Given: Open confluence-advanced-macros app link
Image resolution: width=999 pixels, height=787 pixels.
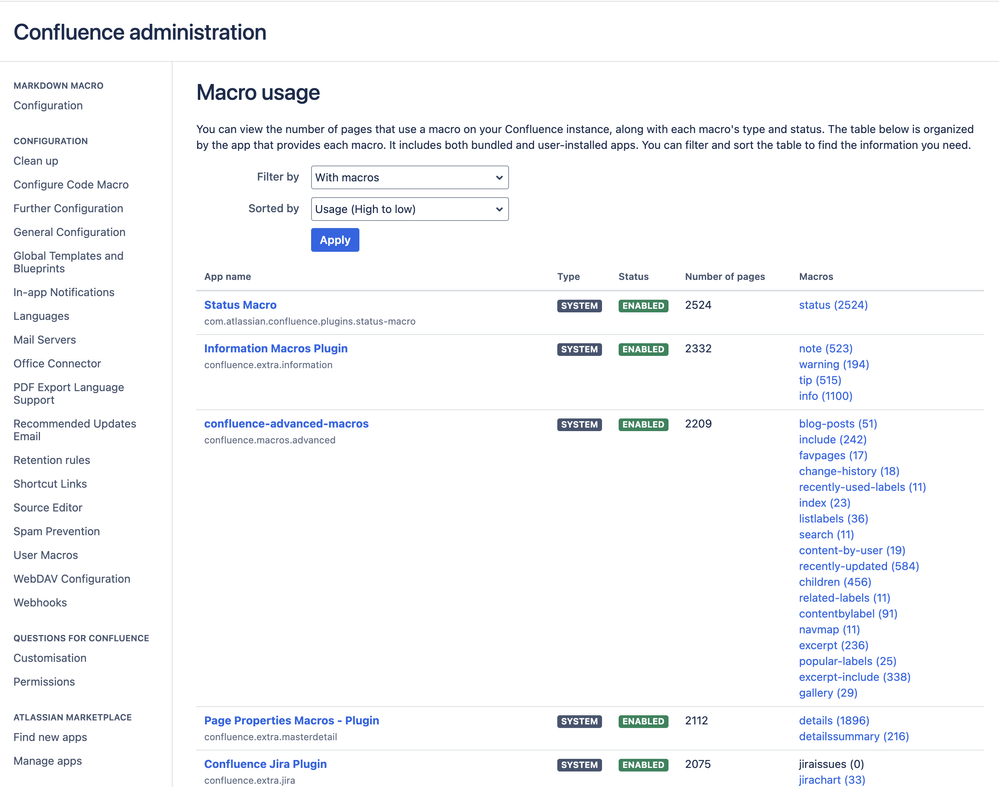Looking at the screenshot, I should pyautogui.click(x=286, y=424).
